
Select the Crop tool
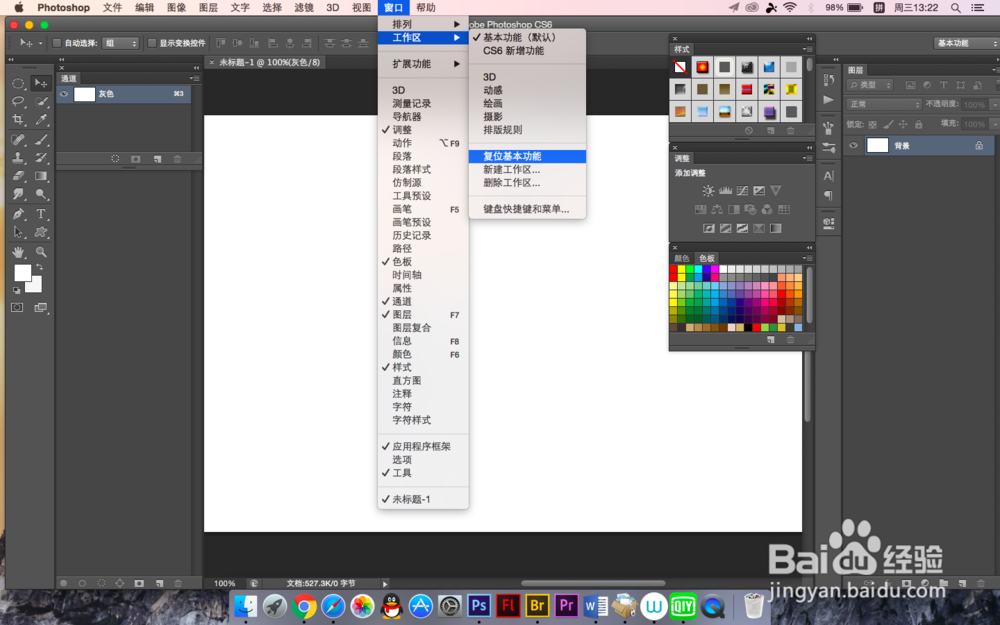click(x=18, y=119)
